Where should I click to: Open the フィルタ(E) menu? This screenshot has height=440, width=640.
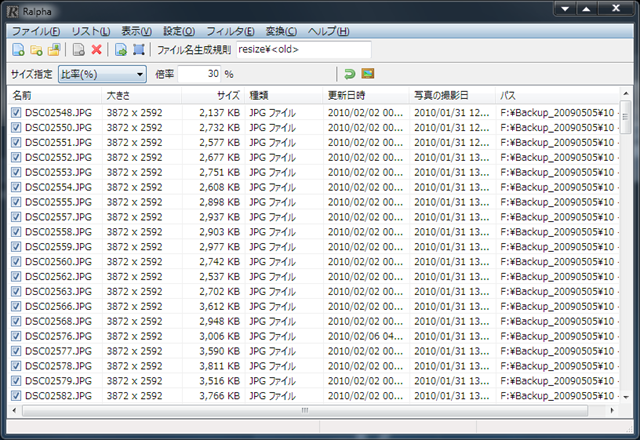tap(230, 31)
